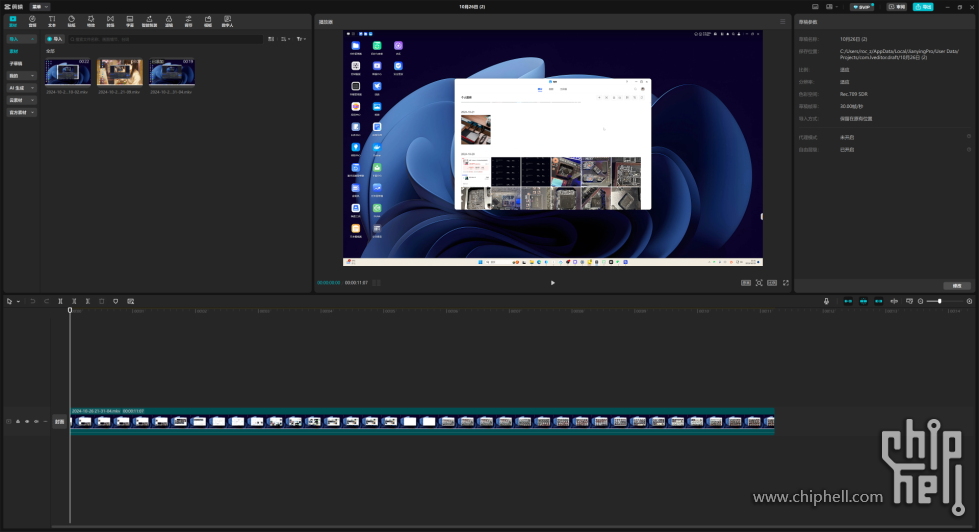Viewport: 979px width, 532px height.
Task: Open the smart packaging tab with upload icon
Action: tap(149, 21)
